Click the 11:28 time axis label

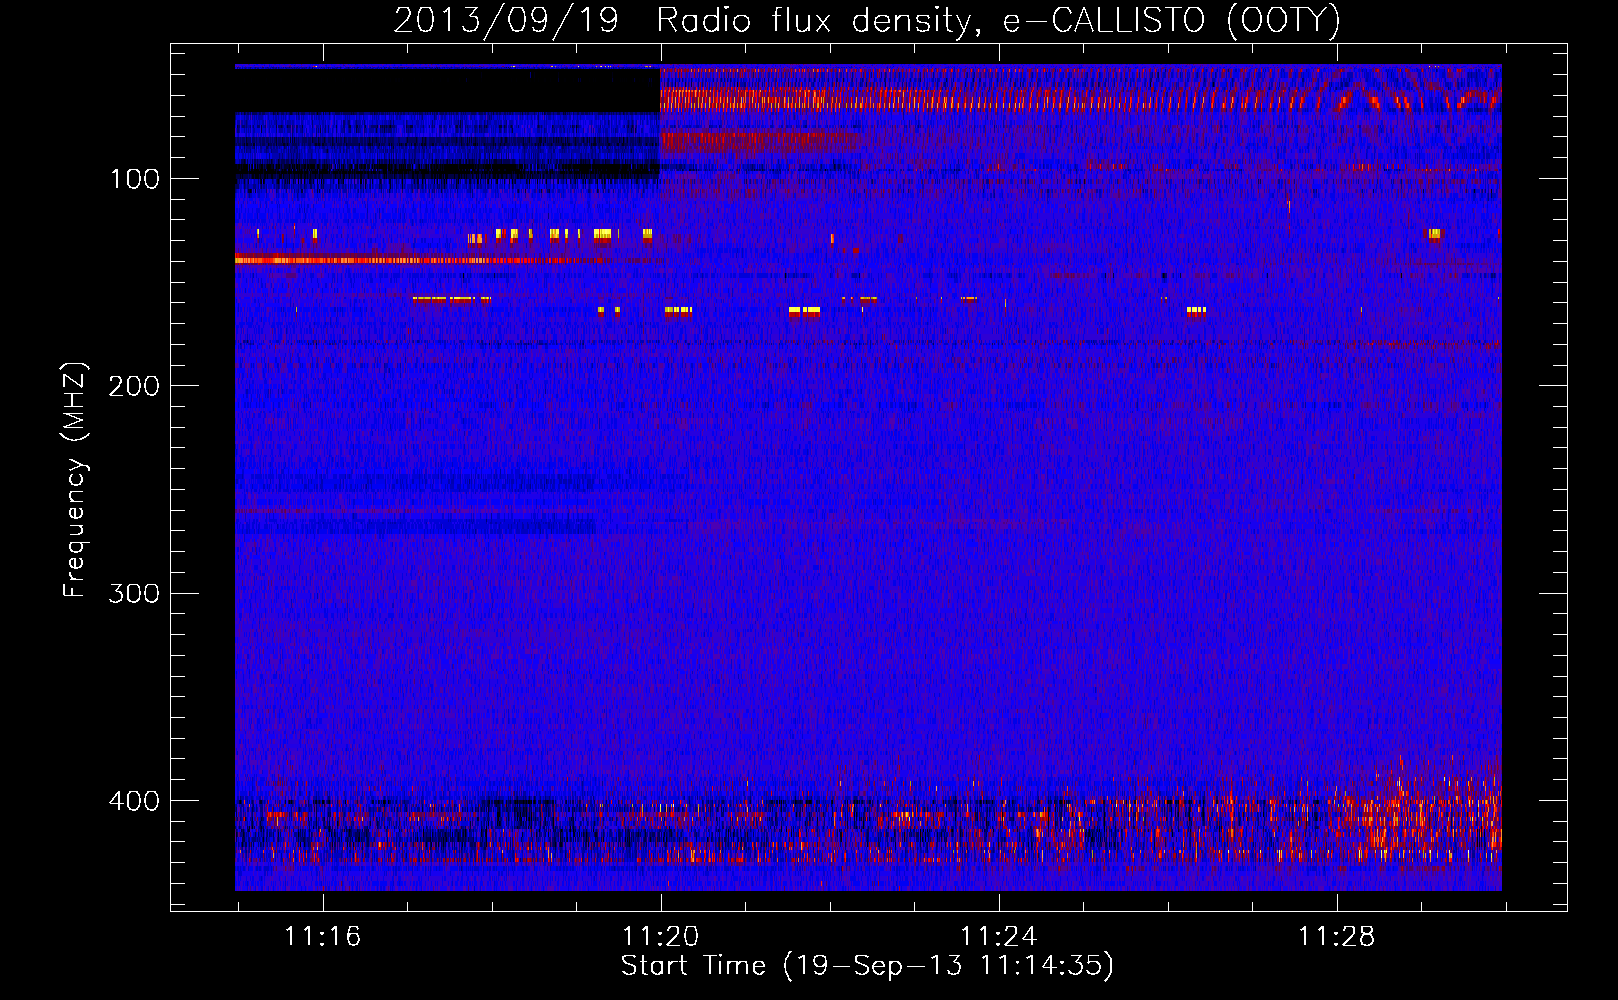1337,937
